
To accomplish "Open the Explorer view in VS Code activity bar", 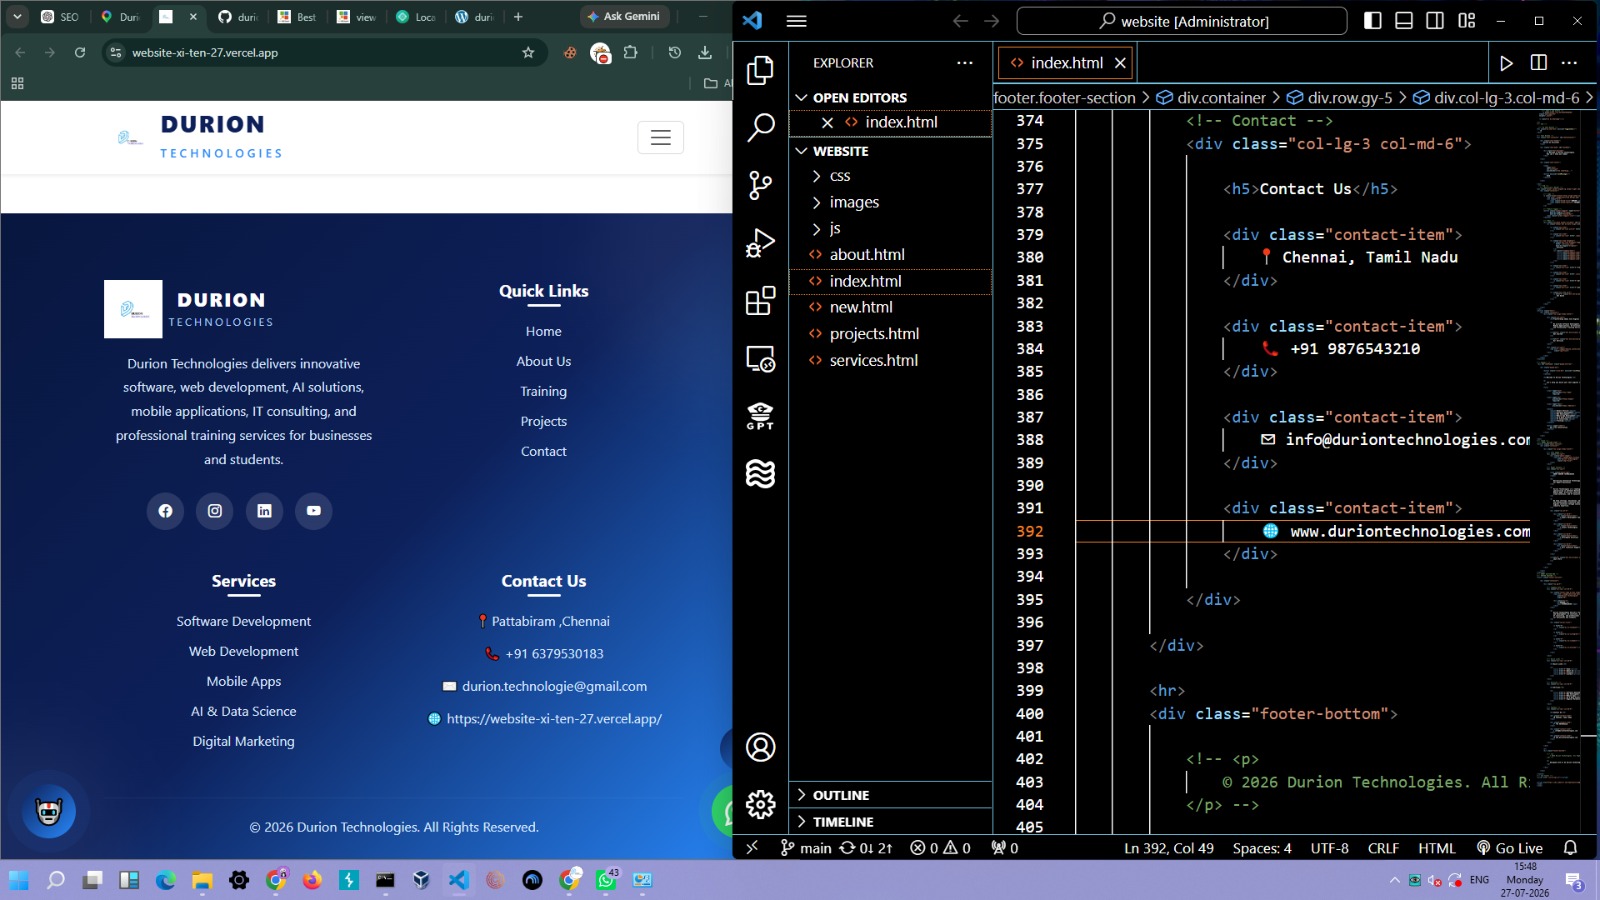I will (x=760, y=70).
